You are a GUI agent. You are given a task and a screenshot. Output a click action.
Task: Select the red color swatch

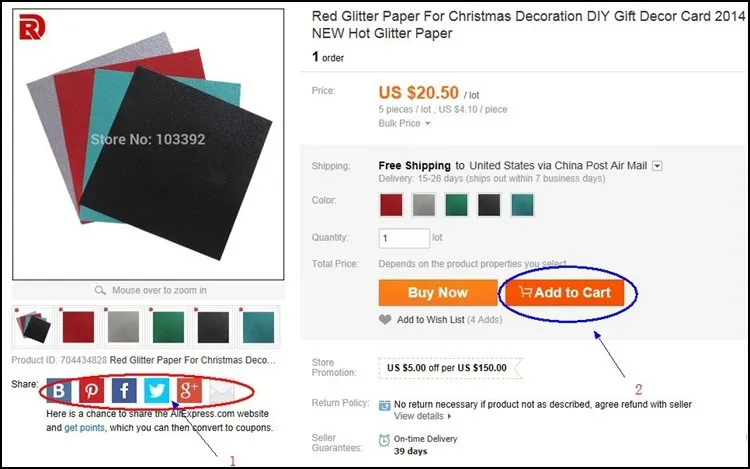391,205
